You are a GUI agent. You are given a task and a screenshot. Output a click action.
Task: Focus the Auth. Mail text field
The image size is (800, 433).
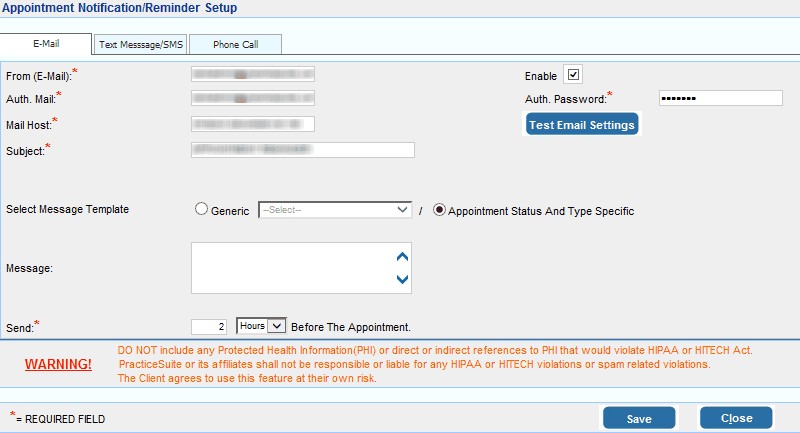[252, 98]
